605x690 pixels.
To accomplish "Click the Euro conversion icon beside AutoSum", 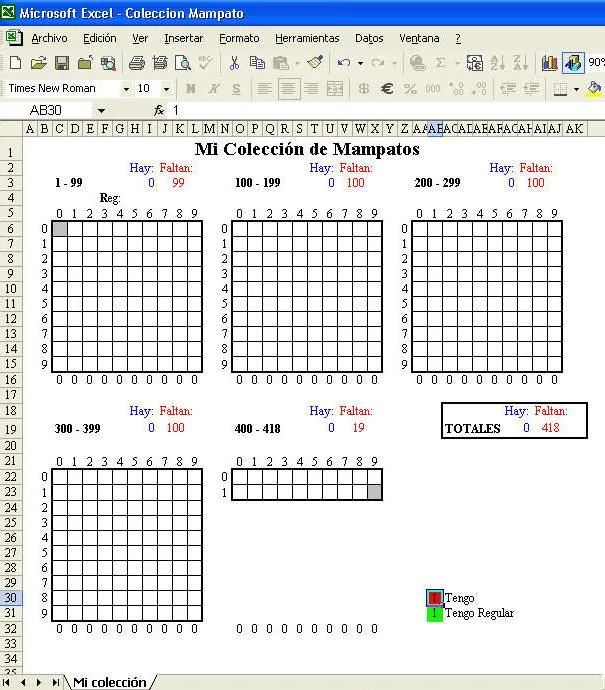I will pos(475,63).
